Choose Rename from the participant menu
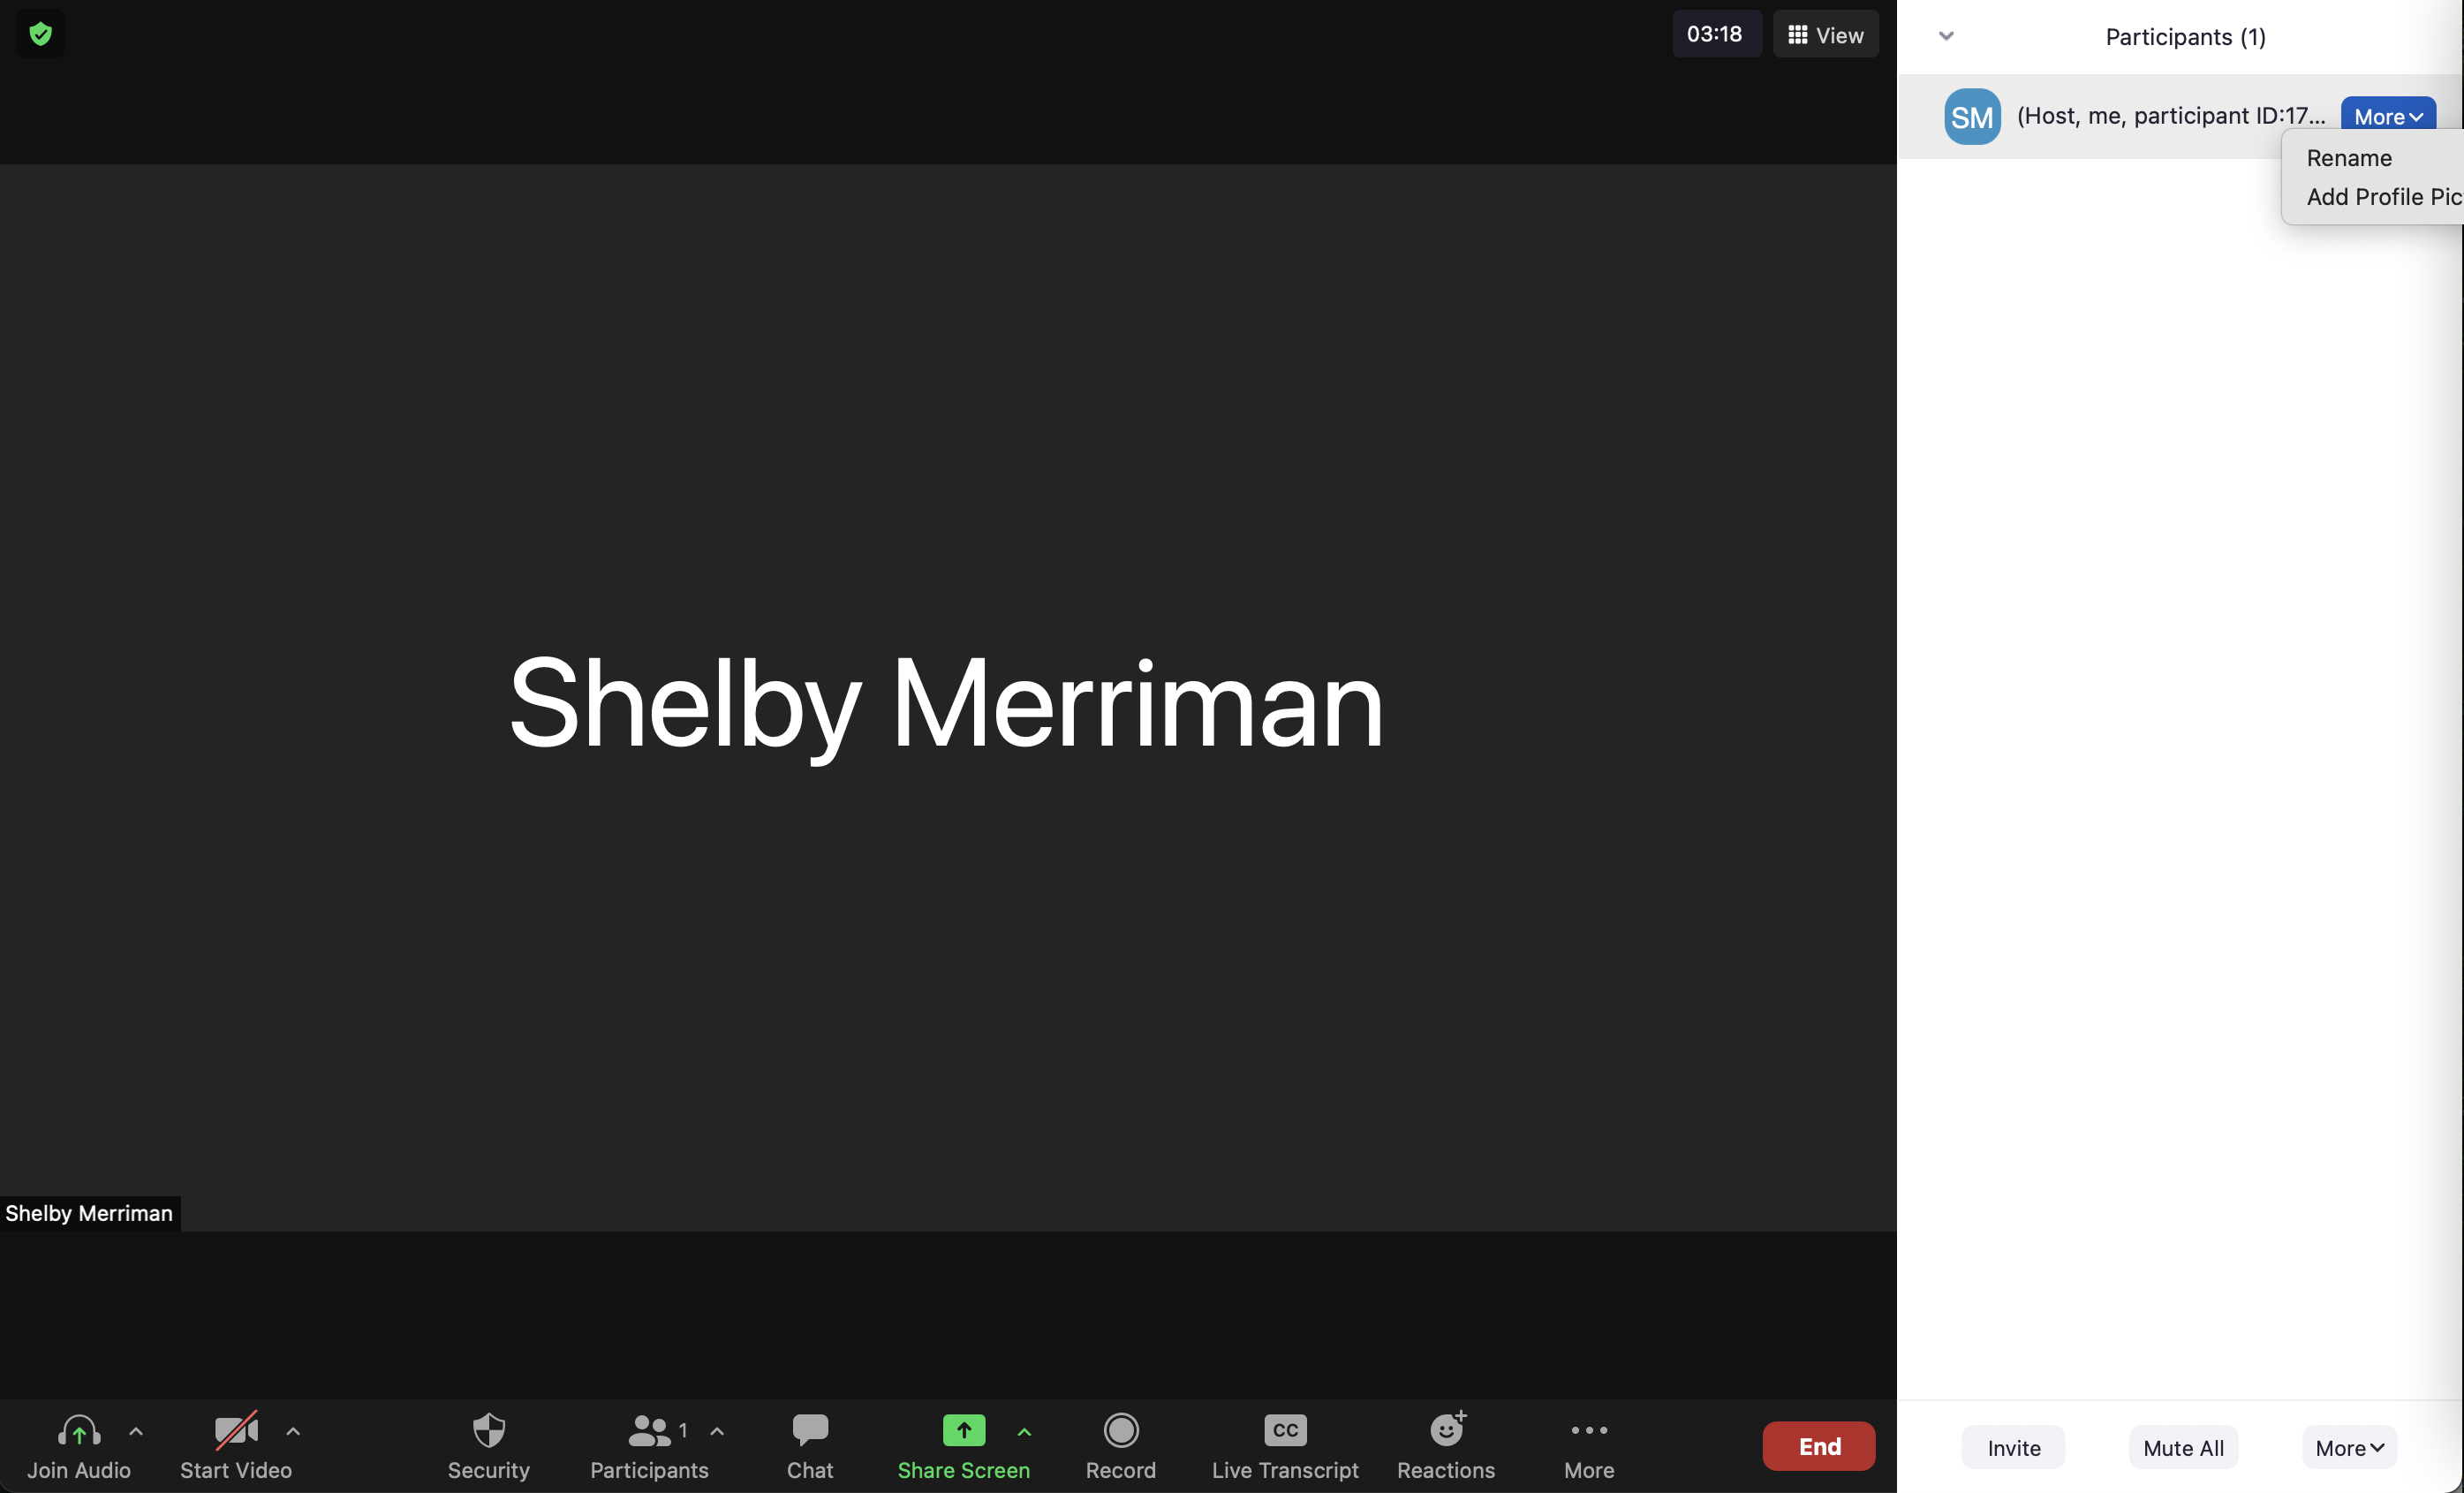Viewport: 2464px width, 1493px height. click(2349, 158)
